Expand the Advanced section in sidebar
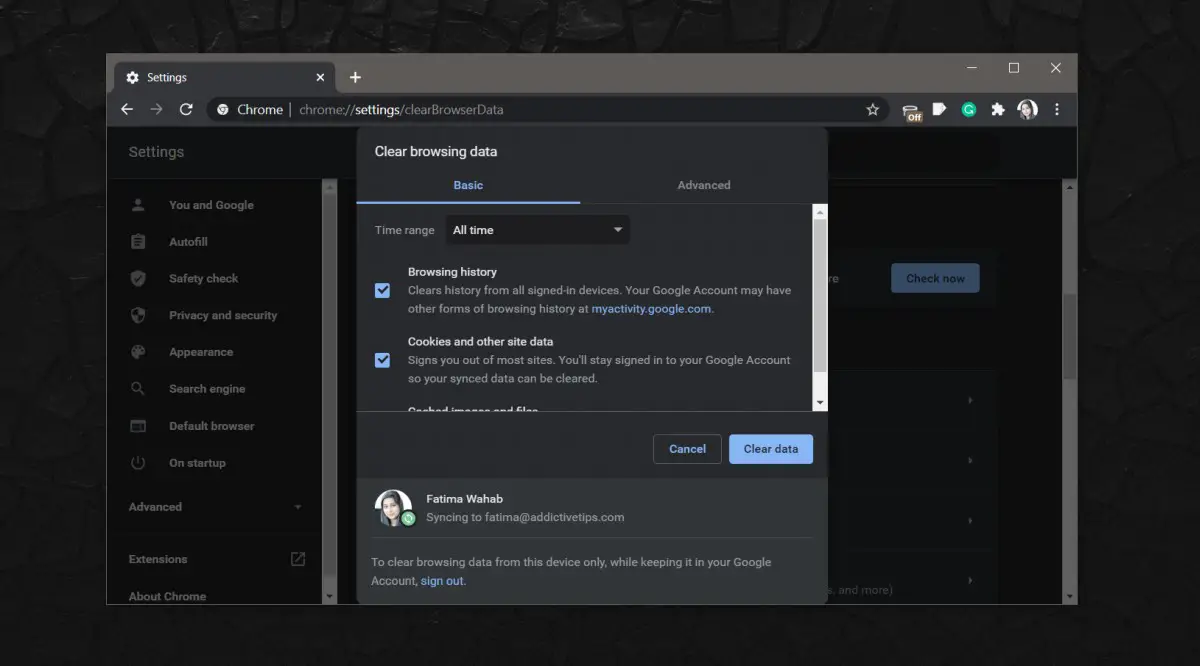Viewport: 1200px width, 666px height. [216, 507]
